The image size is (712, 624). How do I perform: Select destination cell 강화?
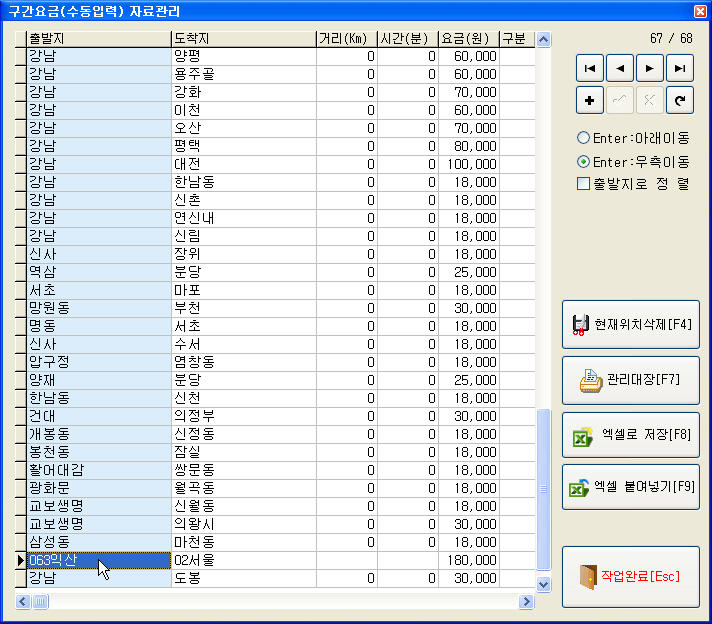pos(244,93)
